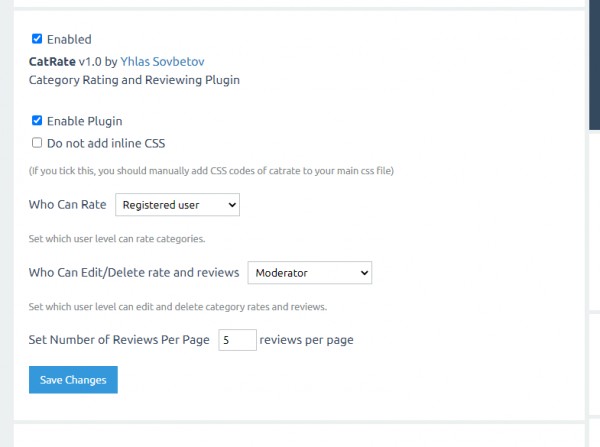Open the Who Can Edit/Delete dropdown

click(308, 272)
